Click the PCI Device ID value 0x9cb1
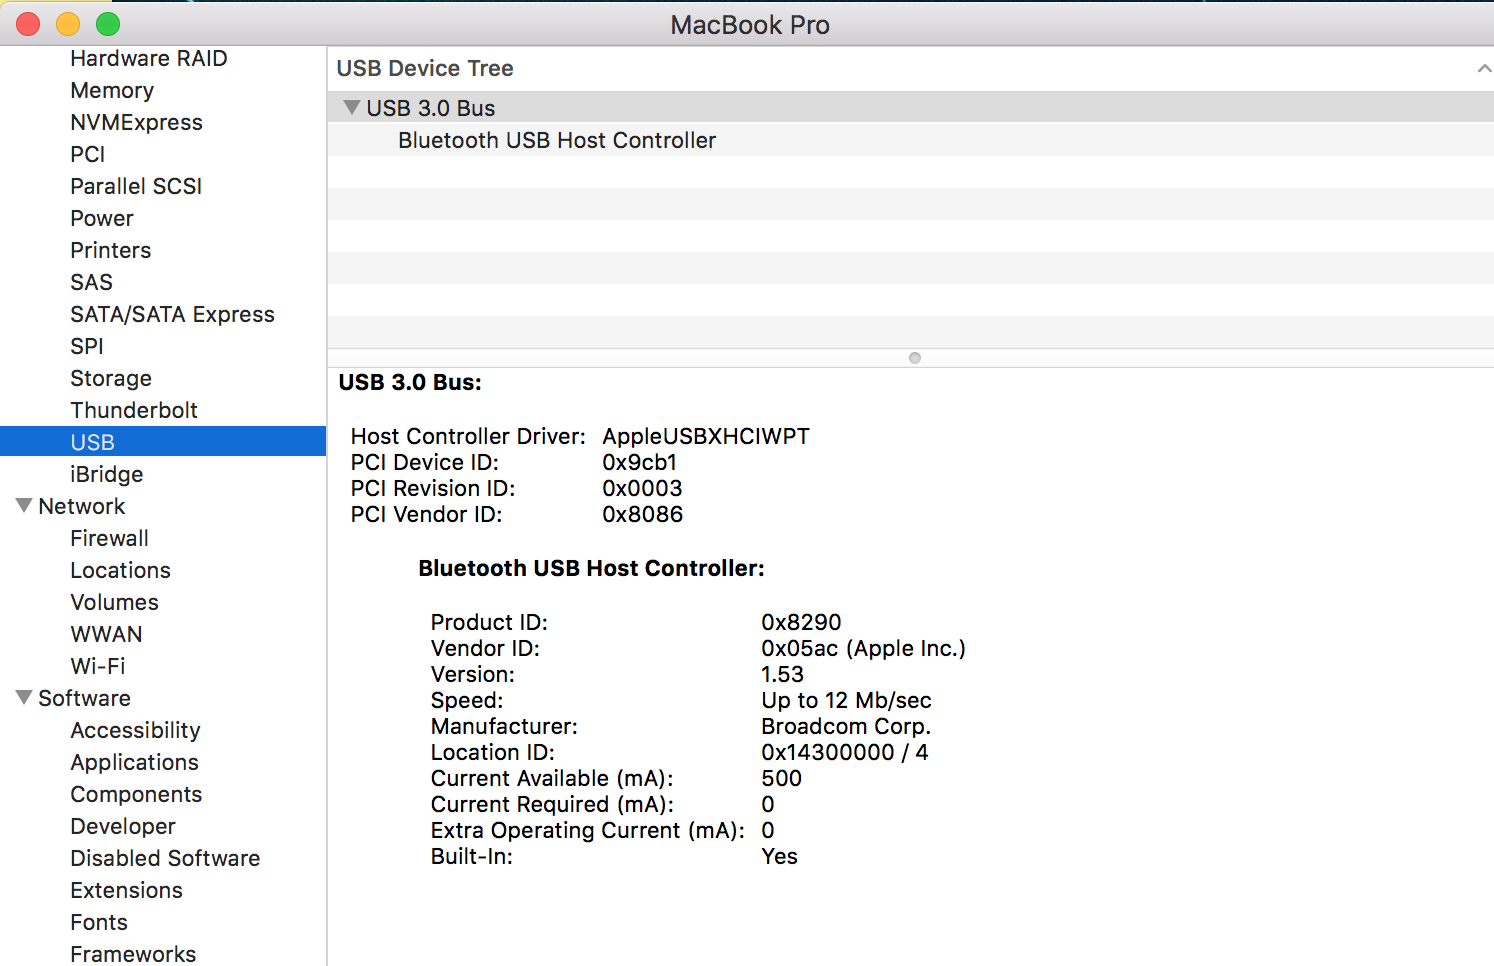Image resolution: width=1494 pixels, height=966 pixels. [x=640, y=462]
